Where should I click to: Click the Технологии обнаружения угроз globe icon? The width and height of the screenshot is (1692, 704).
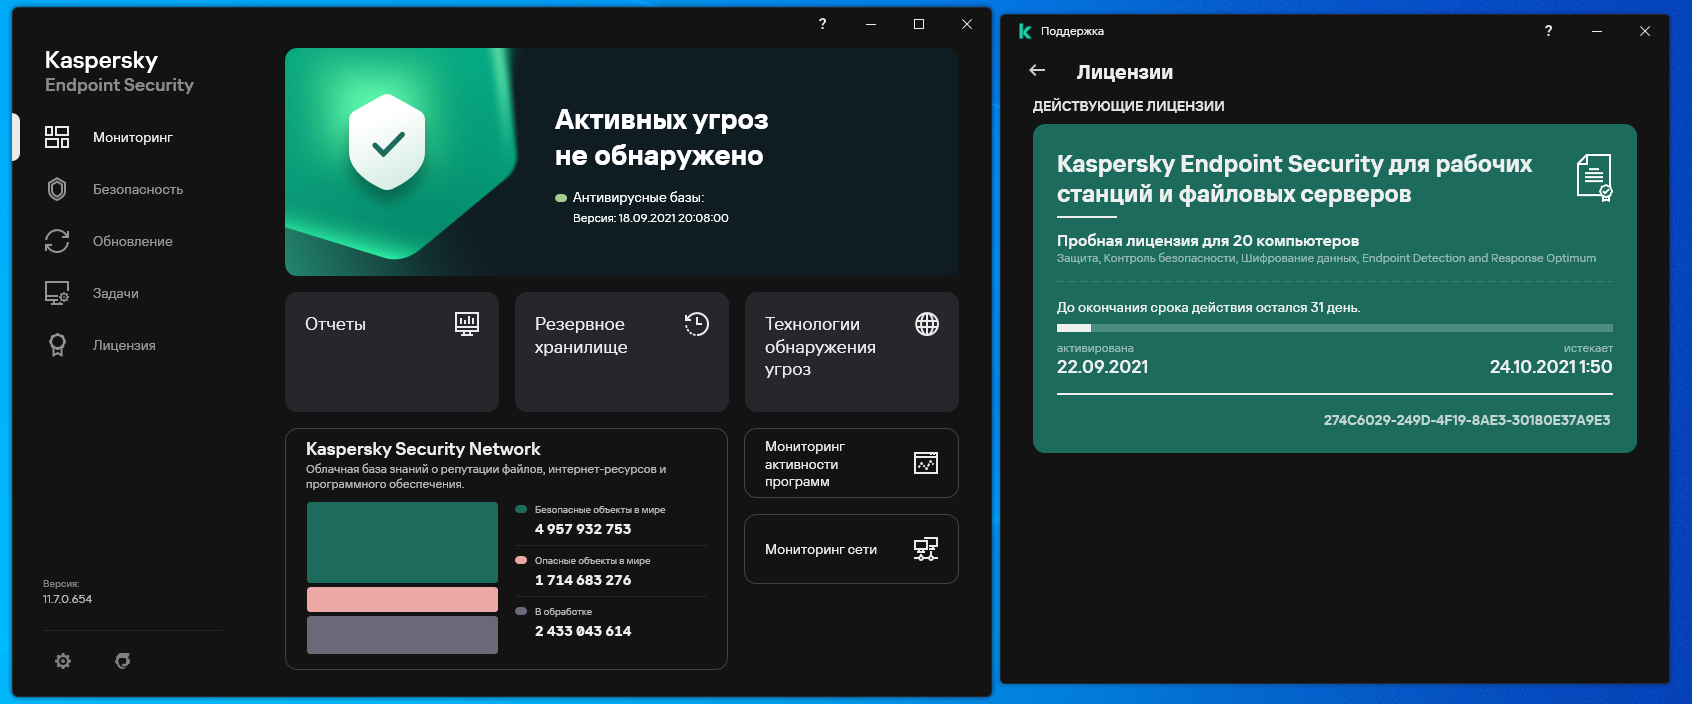click(x=927, y=323)
